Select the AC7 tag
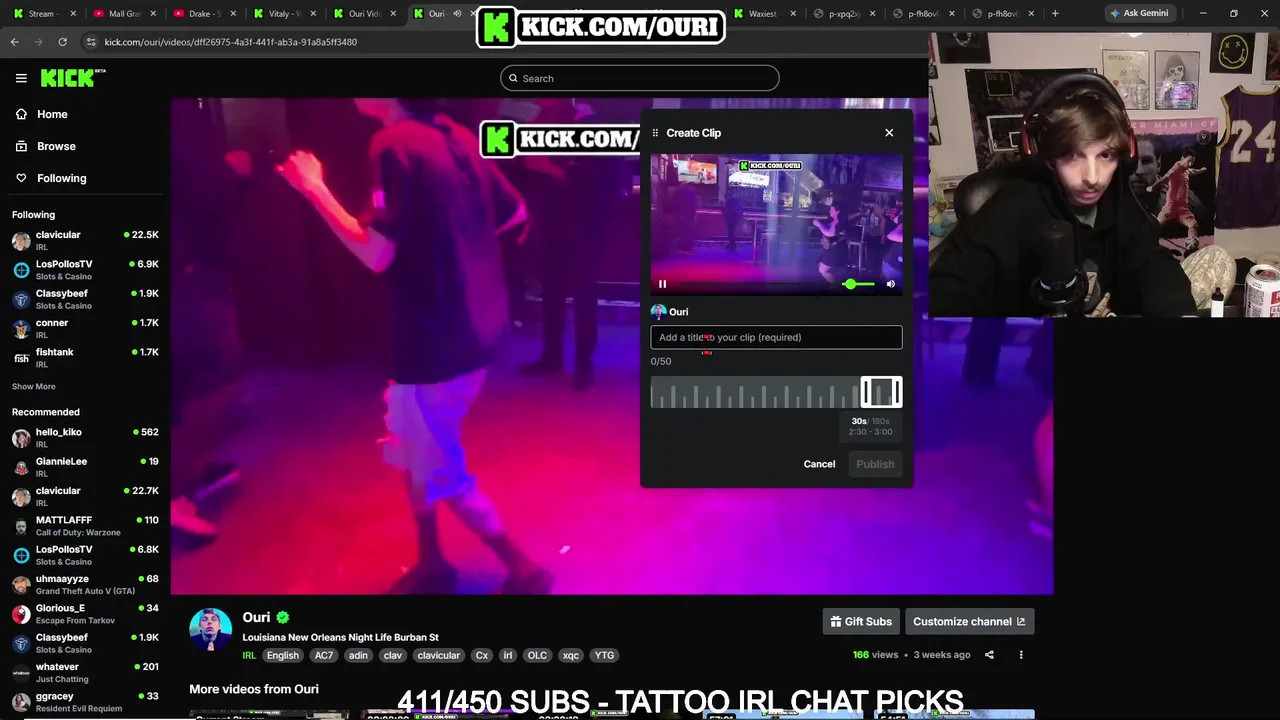The height and width of the screenshot is (720, 1280). click(324, 655)
